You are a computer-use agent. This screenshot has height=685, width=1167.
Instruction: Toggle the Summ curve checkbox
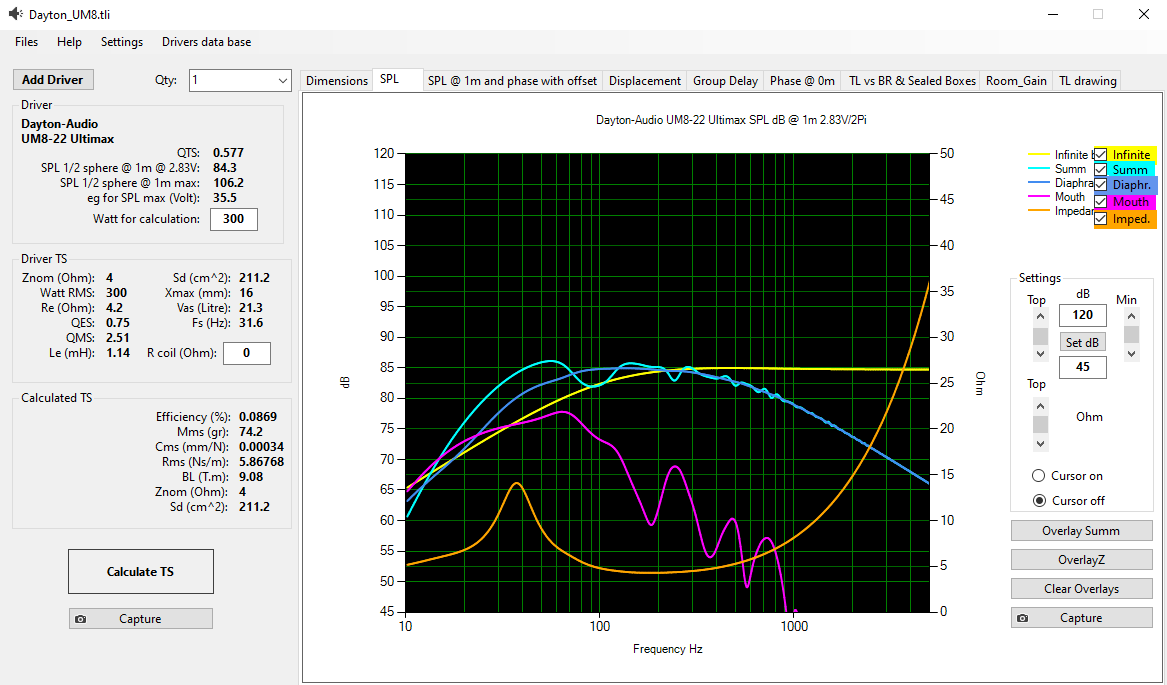coord(1101,170)
